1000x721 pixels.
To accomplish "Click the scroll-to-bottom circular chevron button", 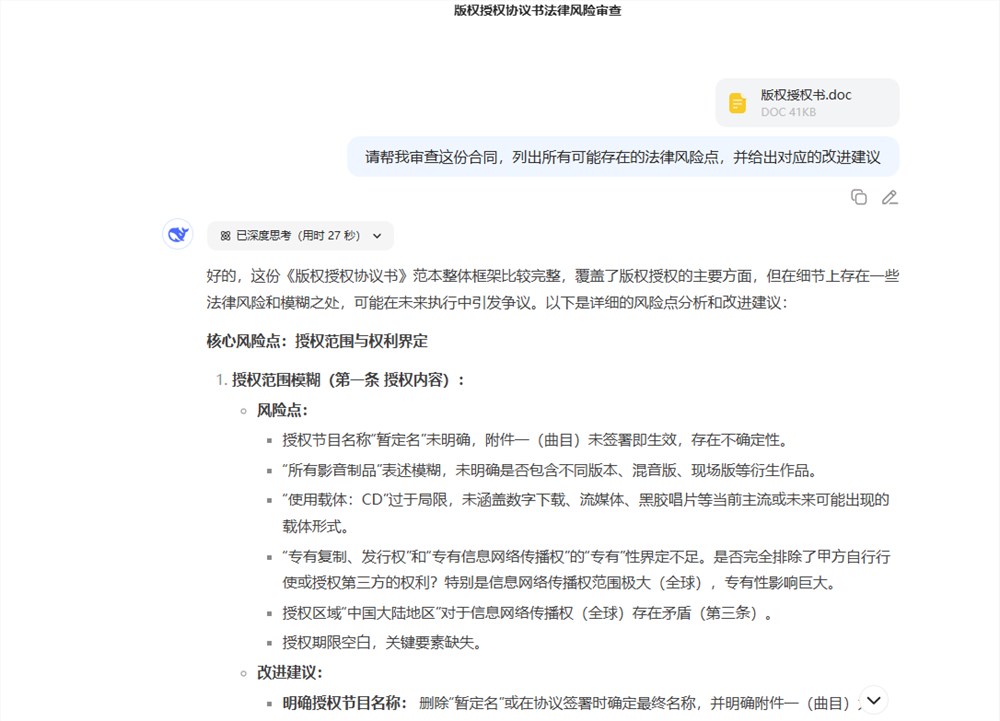I will 873,700.
